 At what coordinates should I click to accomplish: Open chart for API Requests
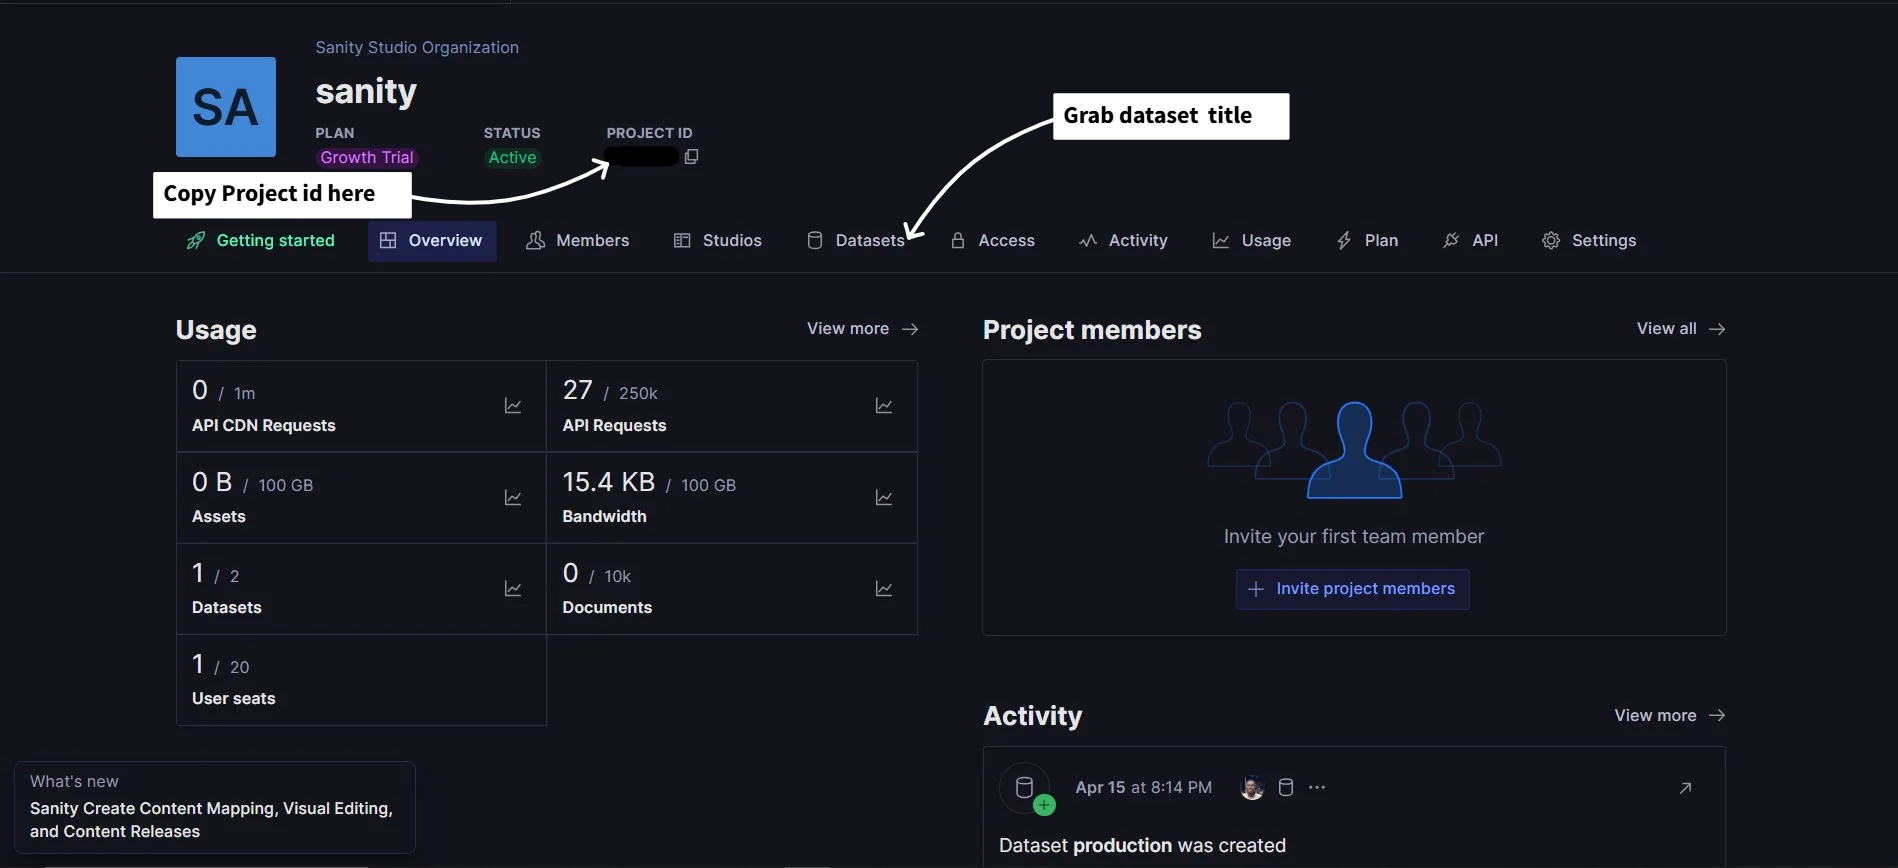tap(884, 406)
